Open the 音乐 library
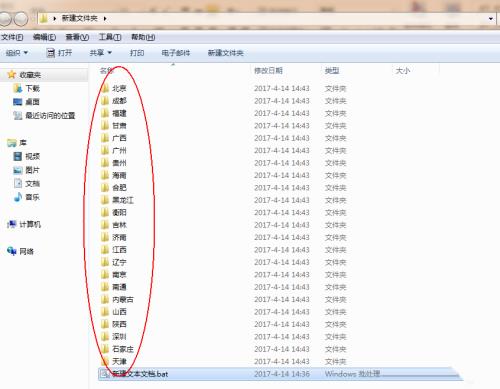 point(33,197)
